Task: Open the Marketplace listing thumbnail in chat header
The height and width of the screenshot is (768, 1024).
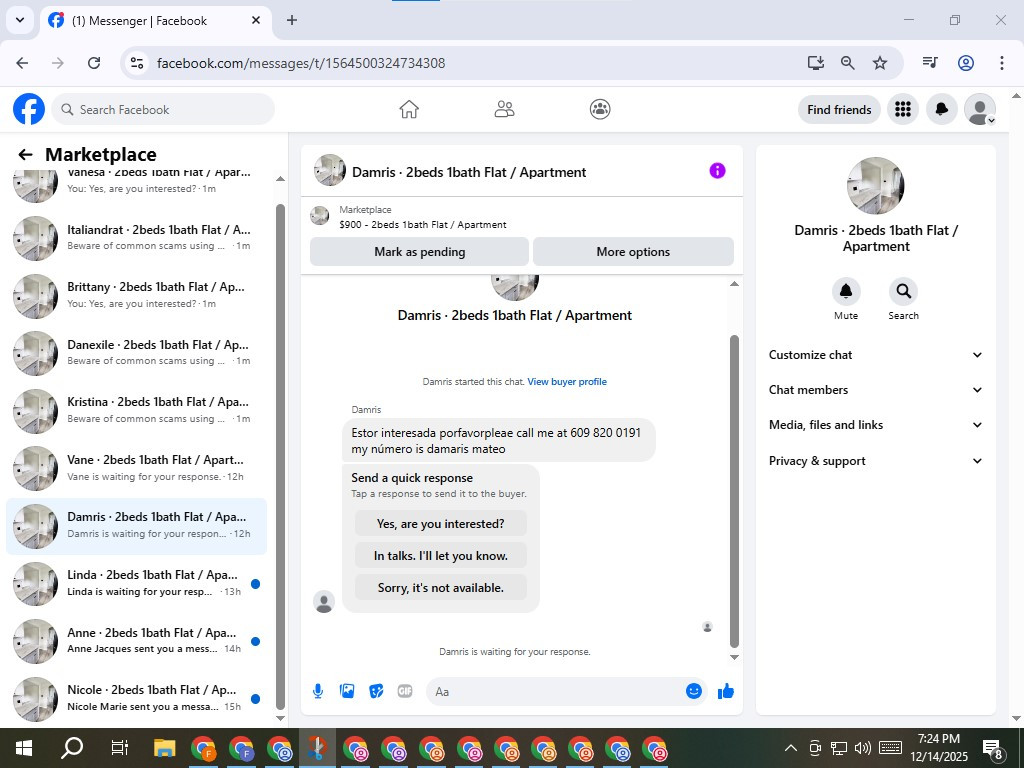Action: (319, 216)
